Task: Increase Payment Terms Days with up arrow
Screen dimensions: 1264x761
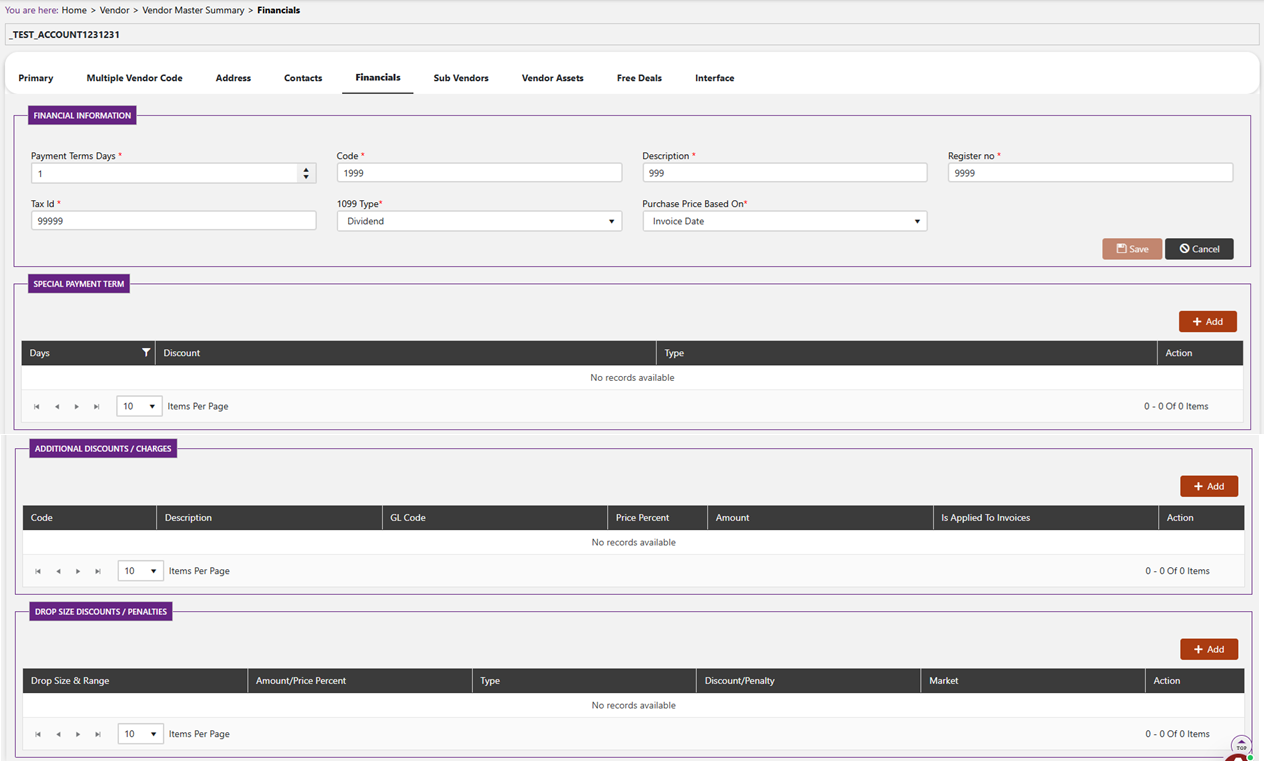Action: pyautogui.click(x=306, y=169)
